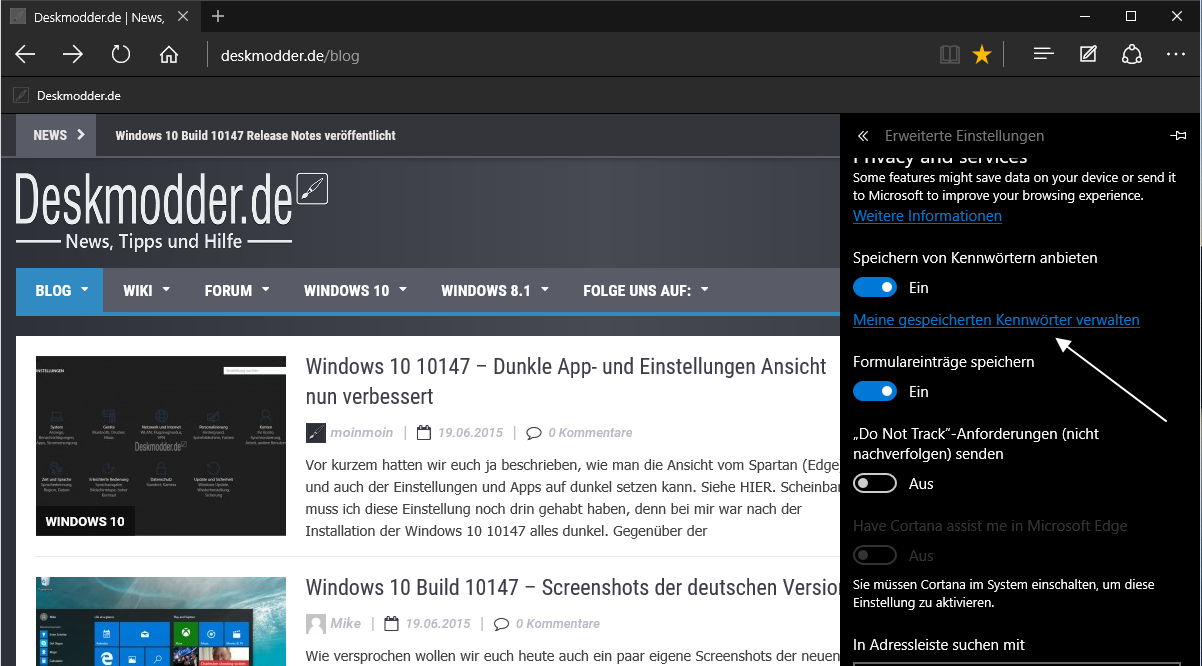Expand the WIKI dropdown
Screen dimensions: 1202x666
click(146, 291)
